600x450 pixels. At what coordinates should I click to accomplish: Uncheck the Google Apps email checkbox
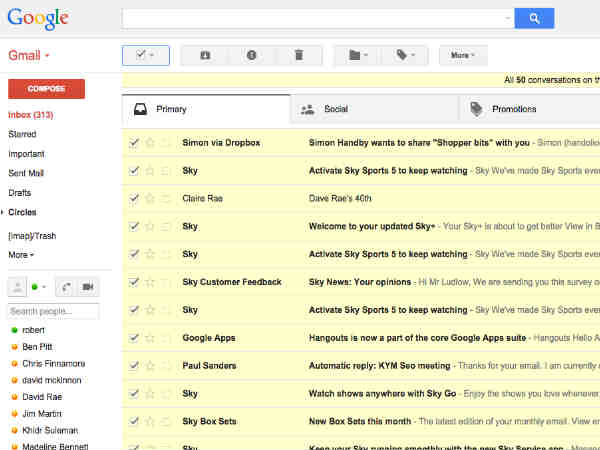point(134,338)
